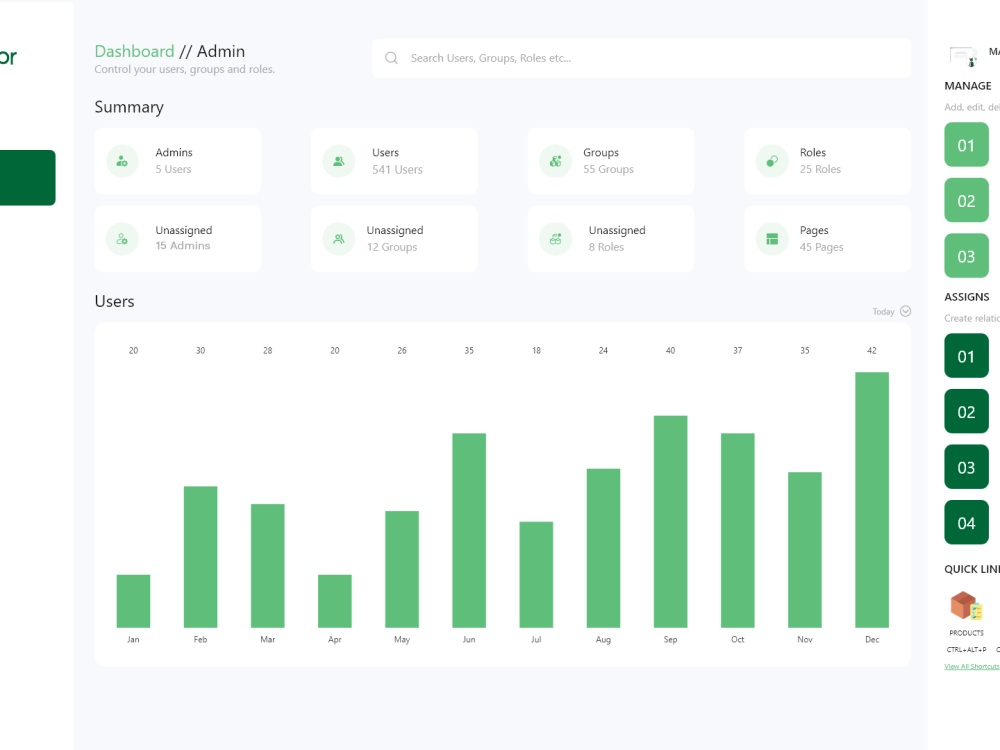Click the Unassigned Groups card icon
1000x750 pixels.
coord(338,239)
